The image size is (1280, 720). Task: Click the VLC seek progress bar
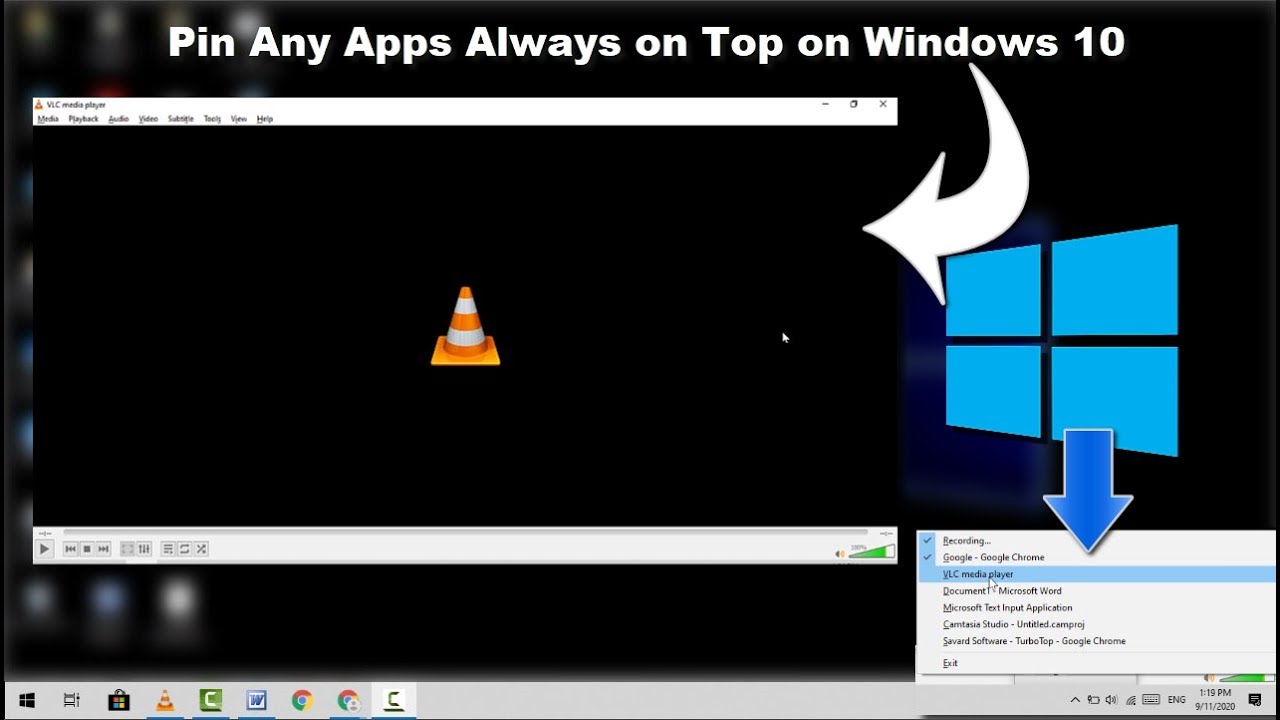(465, 533)
